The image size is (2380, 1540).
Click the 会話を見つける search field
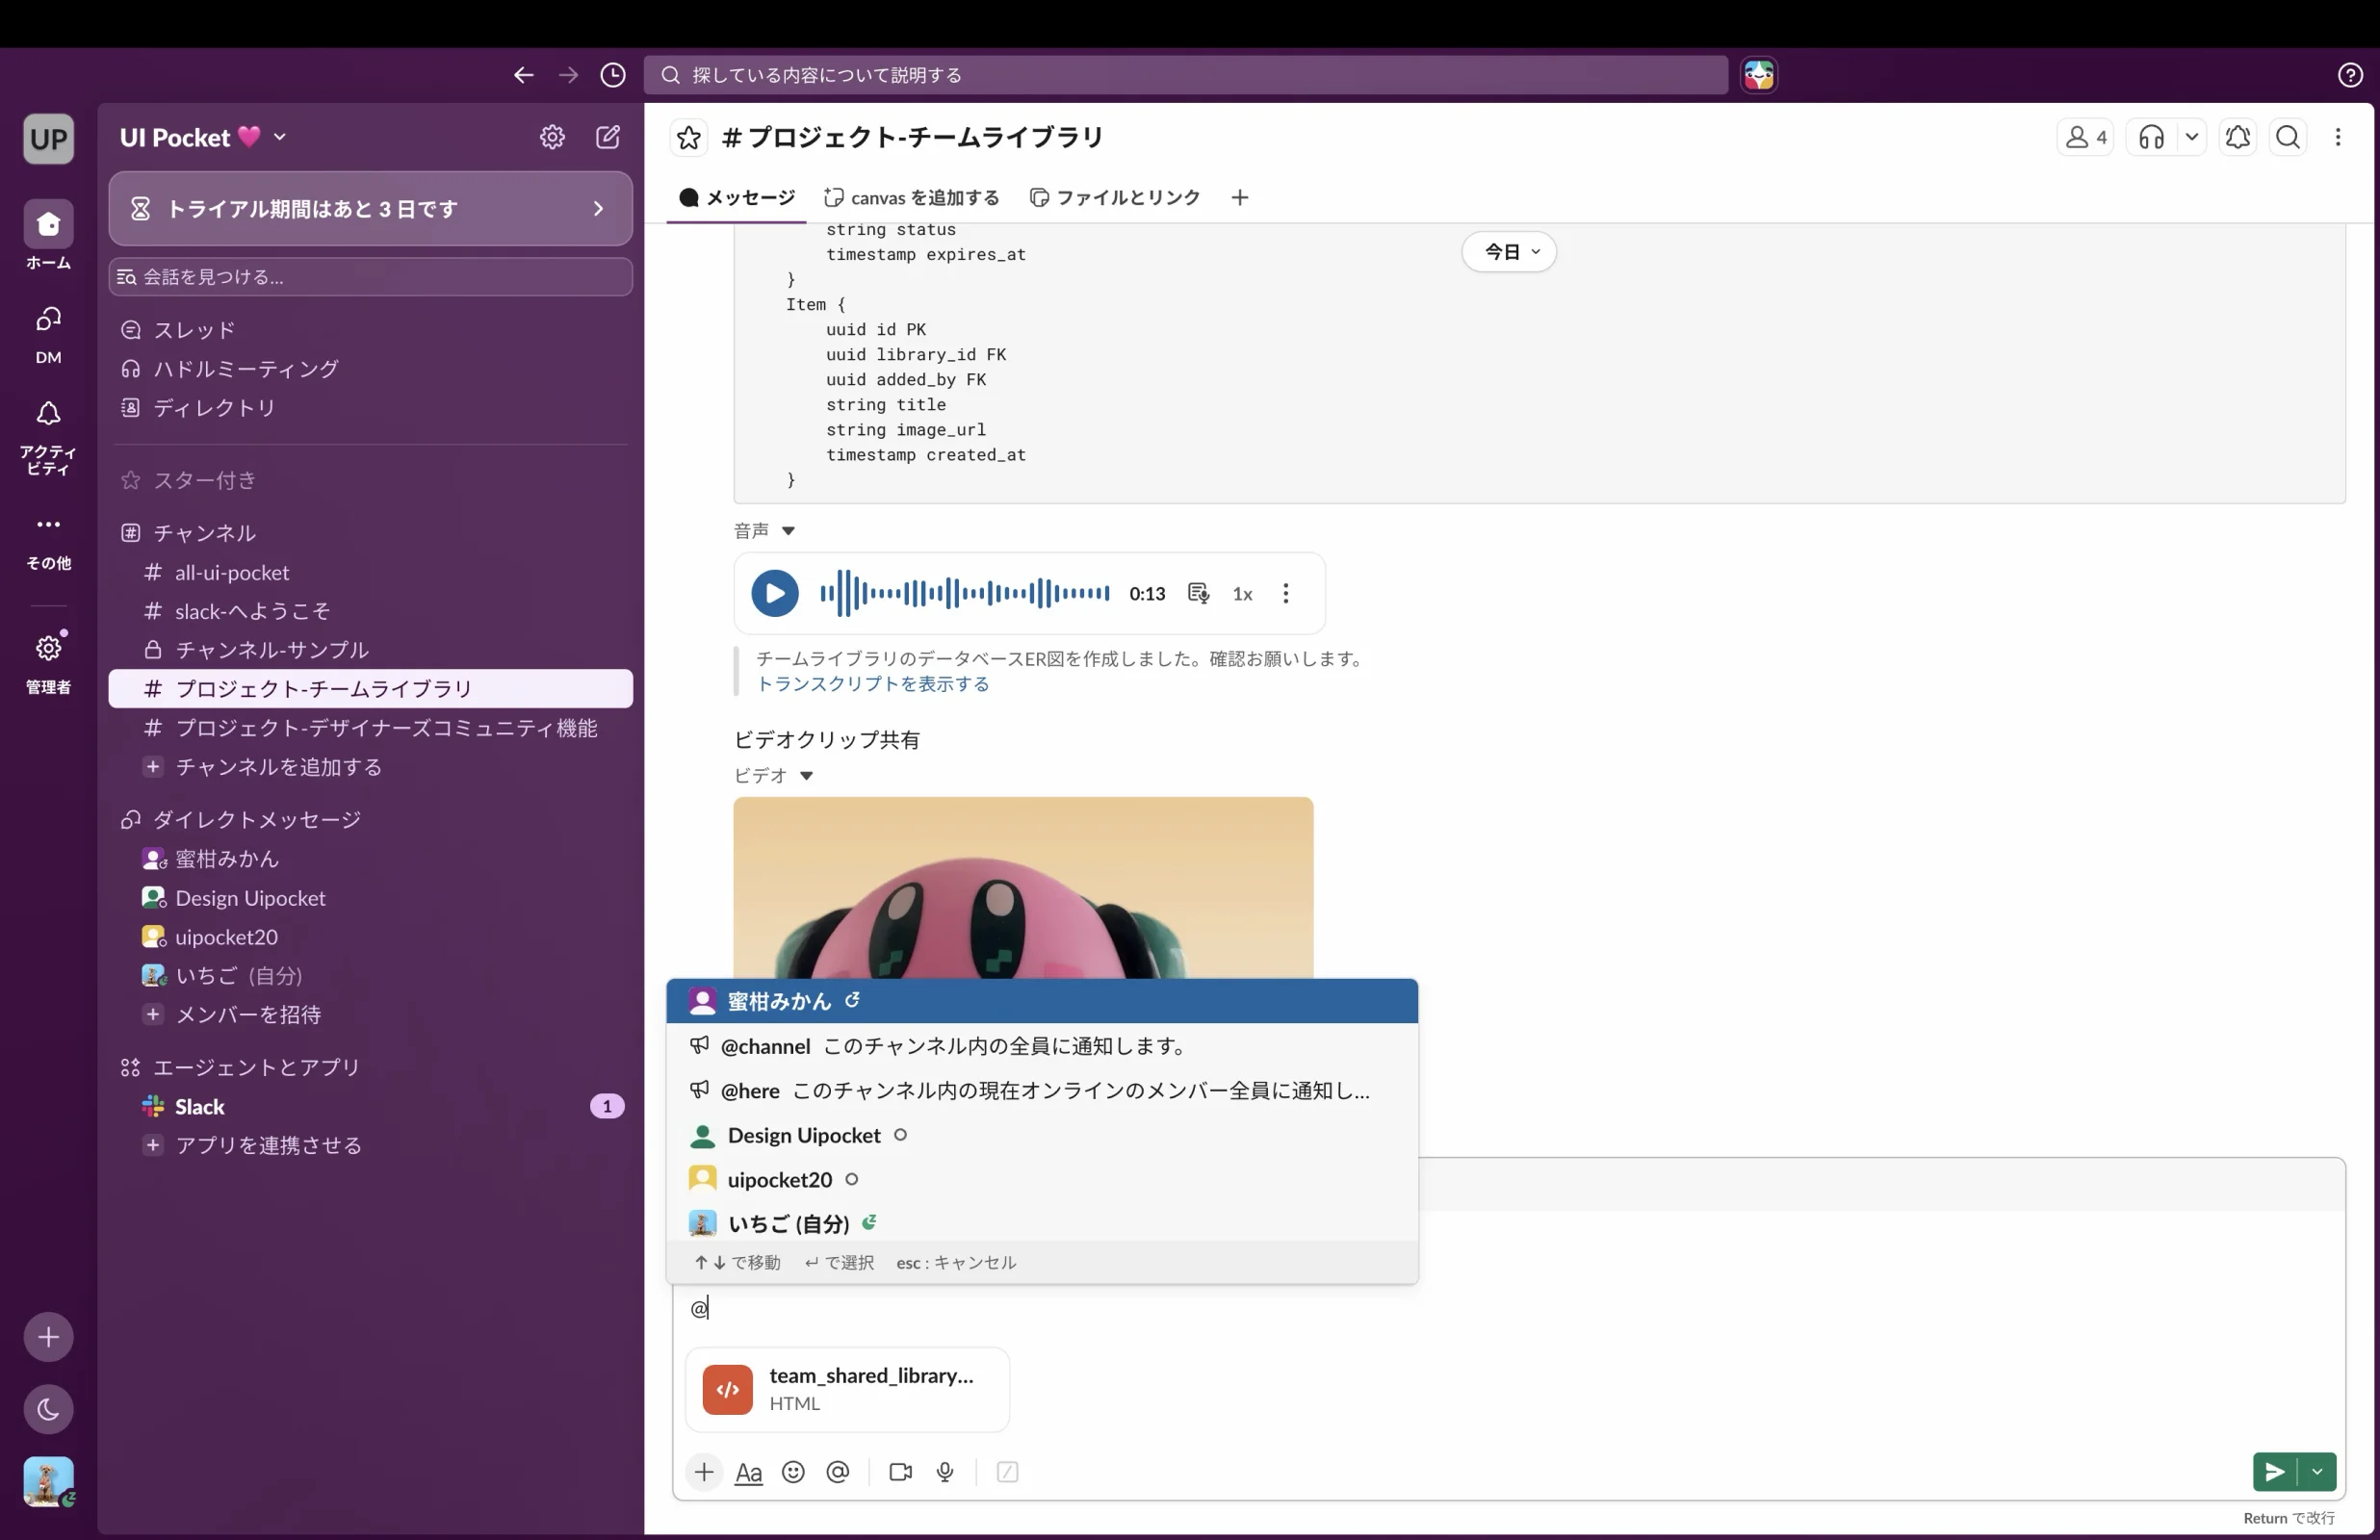pos(370,277)
